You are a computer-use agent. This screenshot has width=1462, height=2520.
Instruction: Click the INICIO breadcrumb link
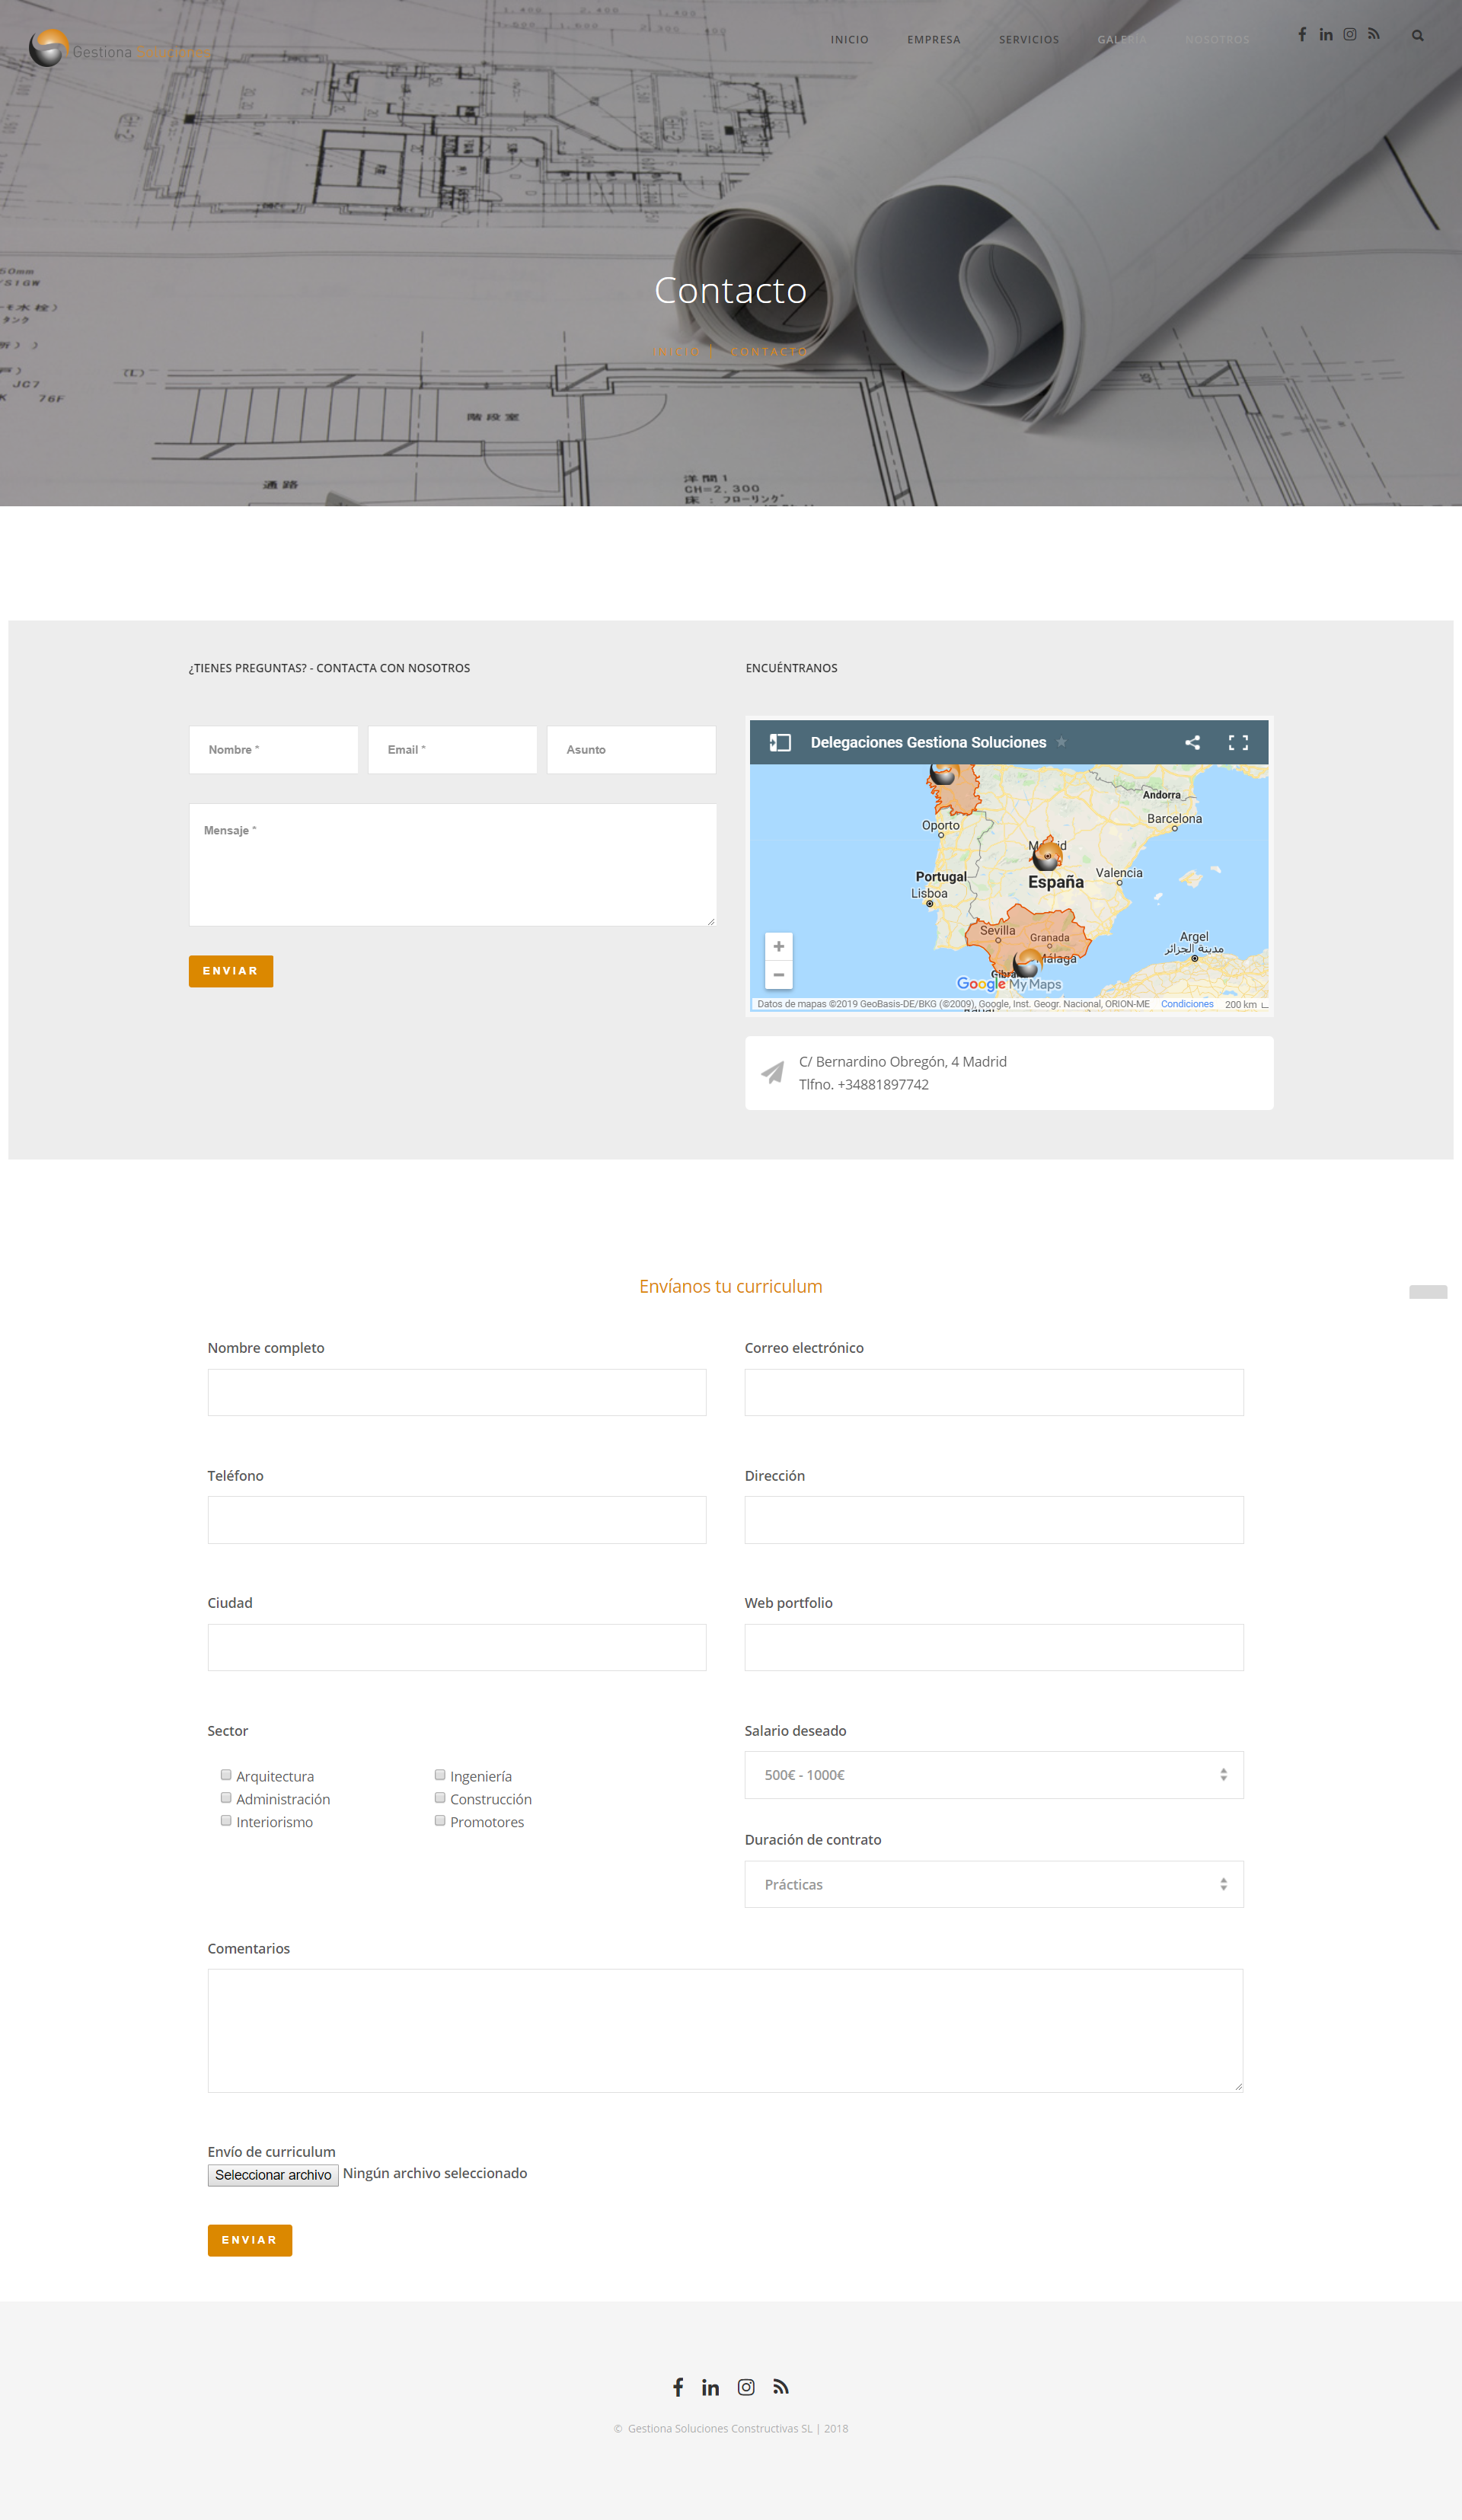point(676,352)
